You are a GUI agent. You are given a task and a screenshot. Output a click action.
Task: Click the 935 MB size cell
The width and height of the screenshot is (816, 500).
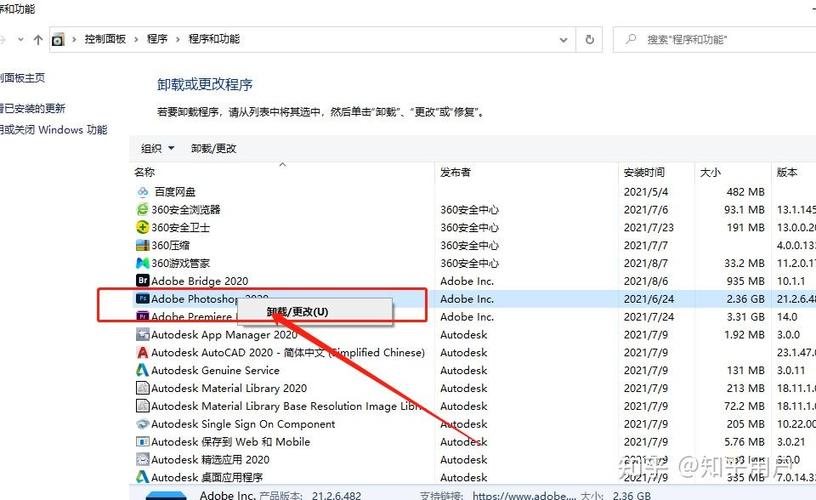745,281
